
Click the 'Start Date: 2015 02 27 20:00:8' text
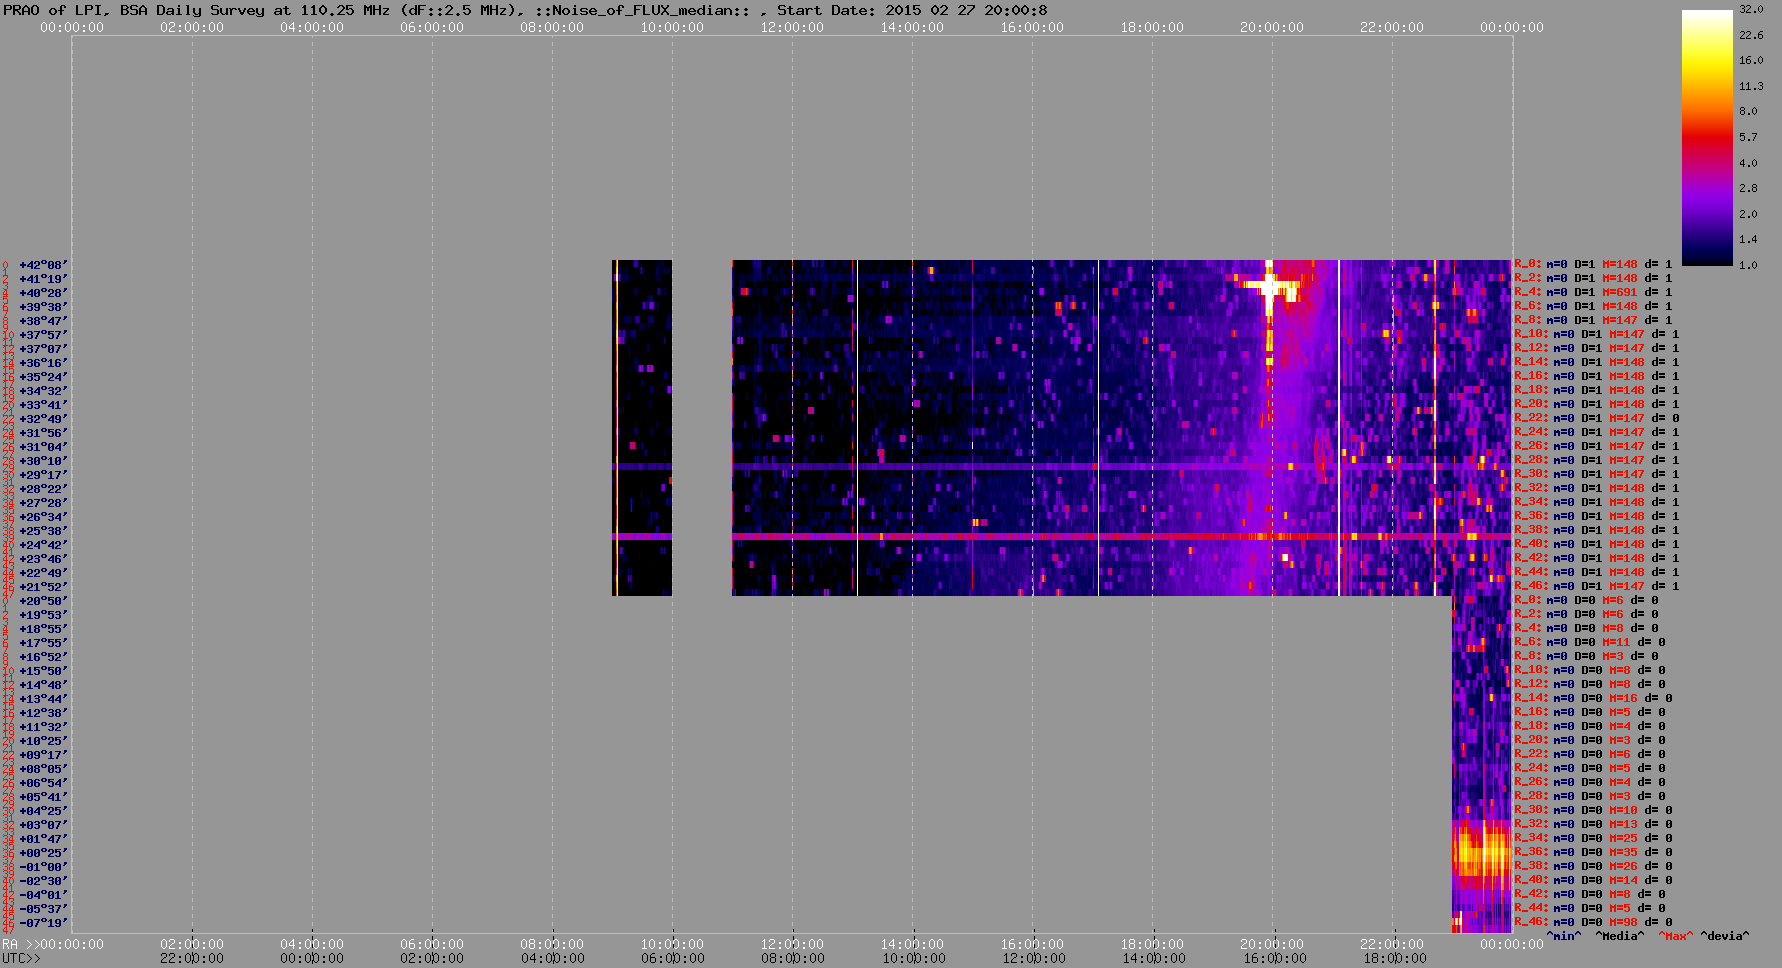click(x=912, y=10)
